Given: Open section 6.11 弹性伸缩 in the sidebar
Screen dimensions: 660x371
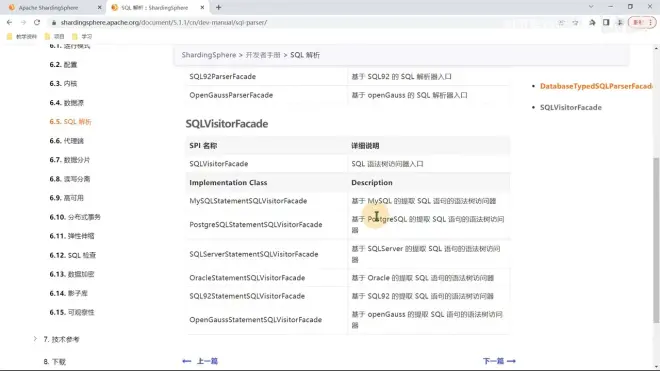Looking at the screenshot, I should point(72,236).
